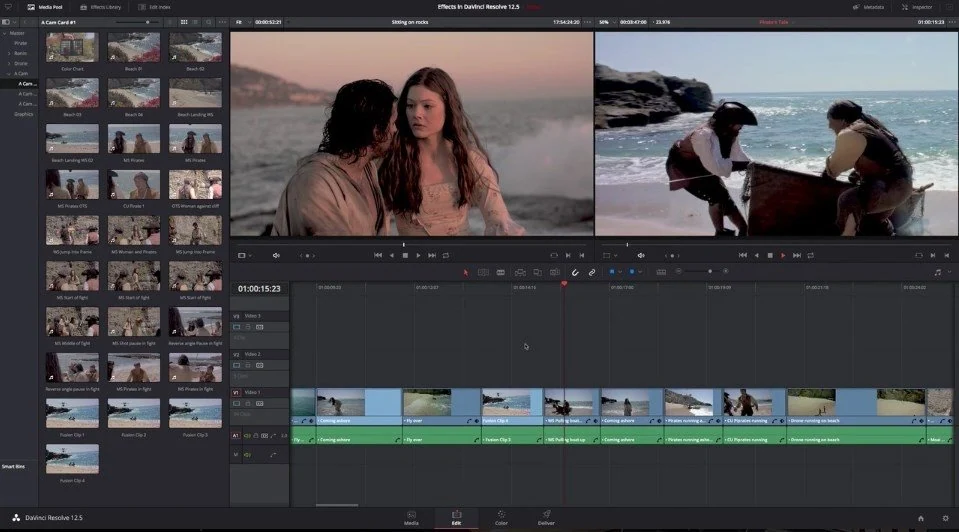Screen dimensions: 959x532
Task: Click the timeline zoom-out minus icon
Action: 678,271
